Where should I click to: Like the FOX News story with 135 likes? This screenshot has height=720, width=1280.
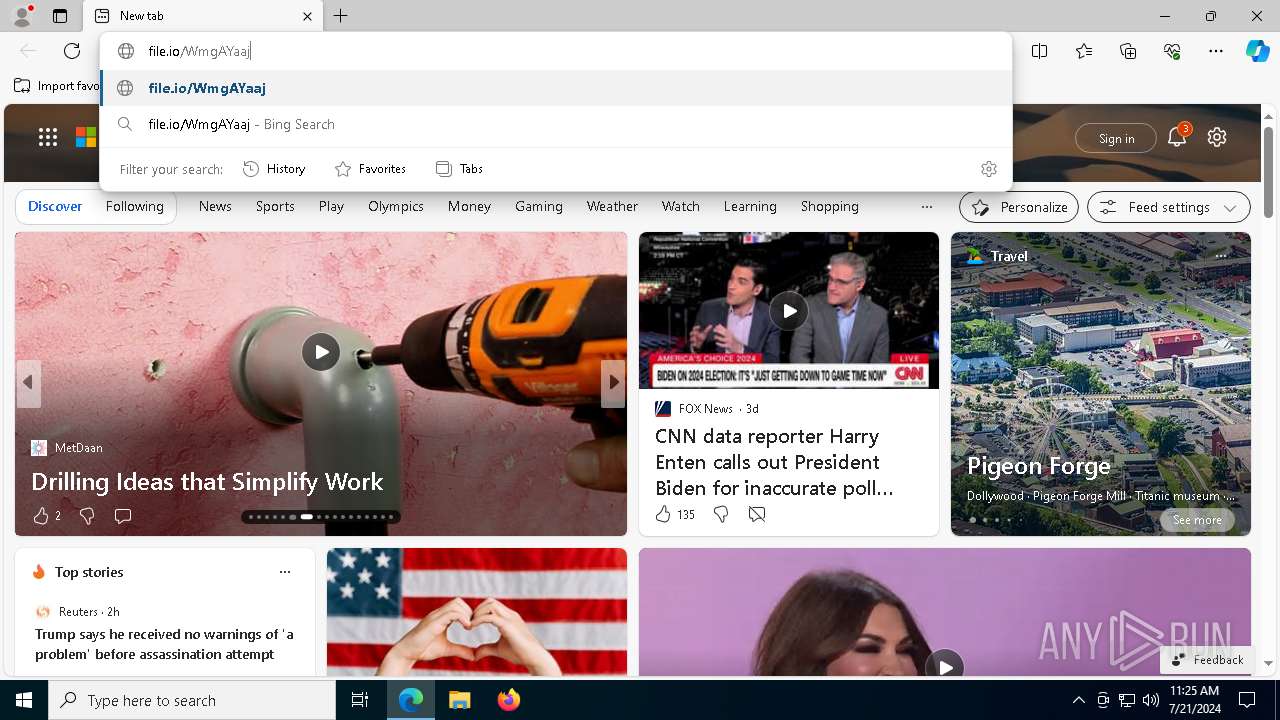674,514
